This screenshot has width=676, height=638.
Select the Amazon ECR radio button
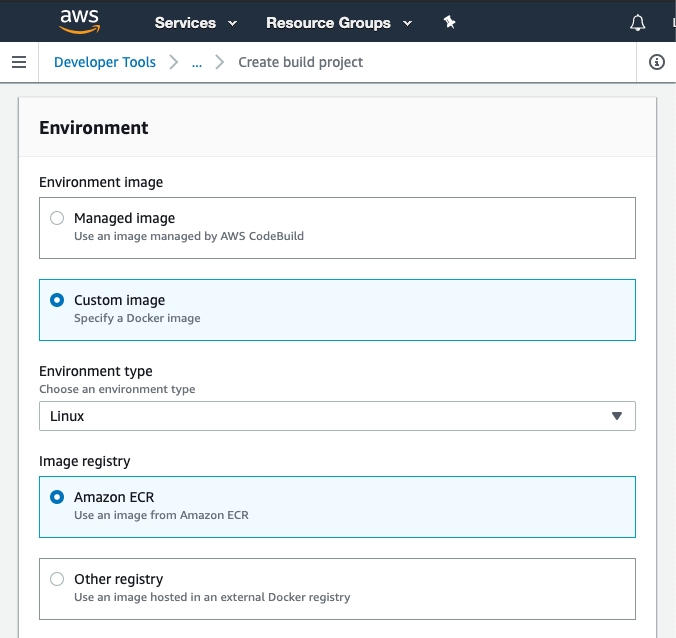[x=57, y=497]
